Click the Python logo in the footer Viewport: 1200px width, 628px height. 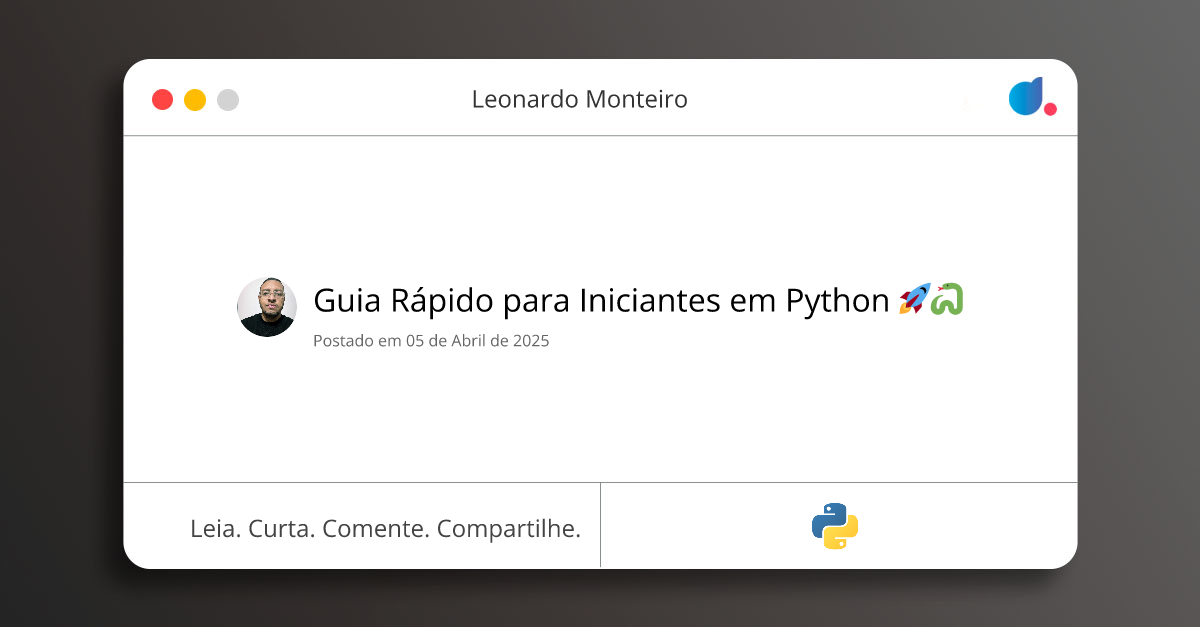pyautogui.click(x=835, y=526)
